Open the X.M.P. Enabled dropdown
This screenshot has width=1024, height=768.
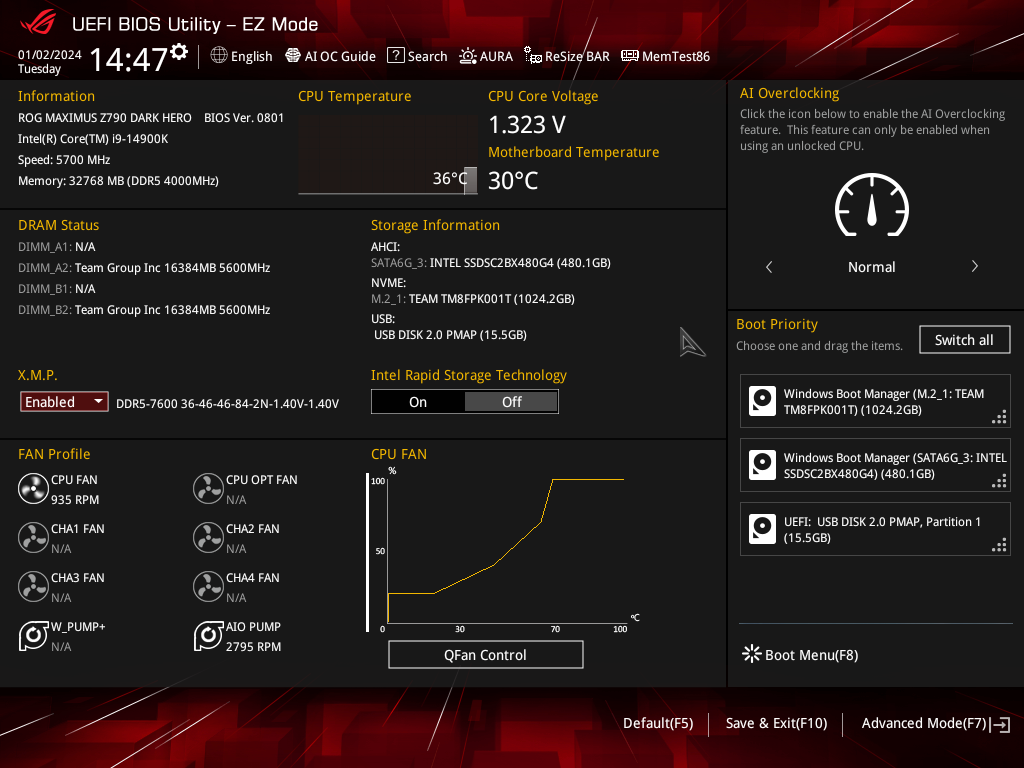point(64,402)
